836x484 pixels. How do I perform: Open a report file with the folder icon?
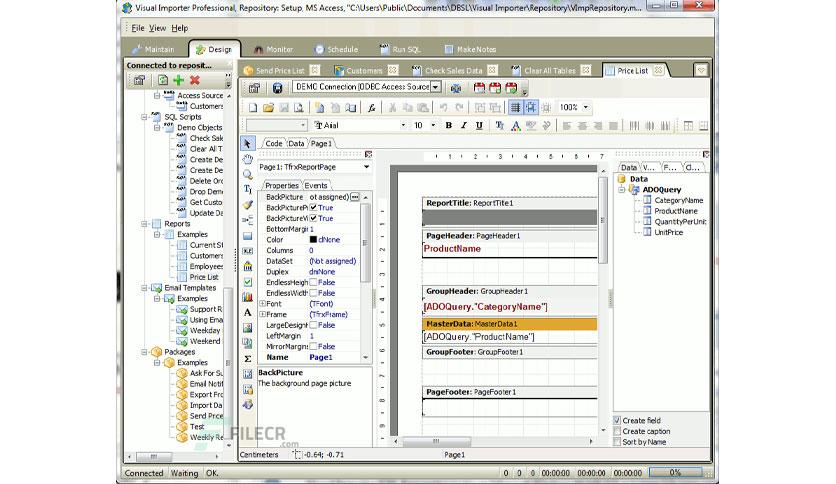[x=268, y=108]
